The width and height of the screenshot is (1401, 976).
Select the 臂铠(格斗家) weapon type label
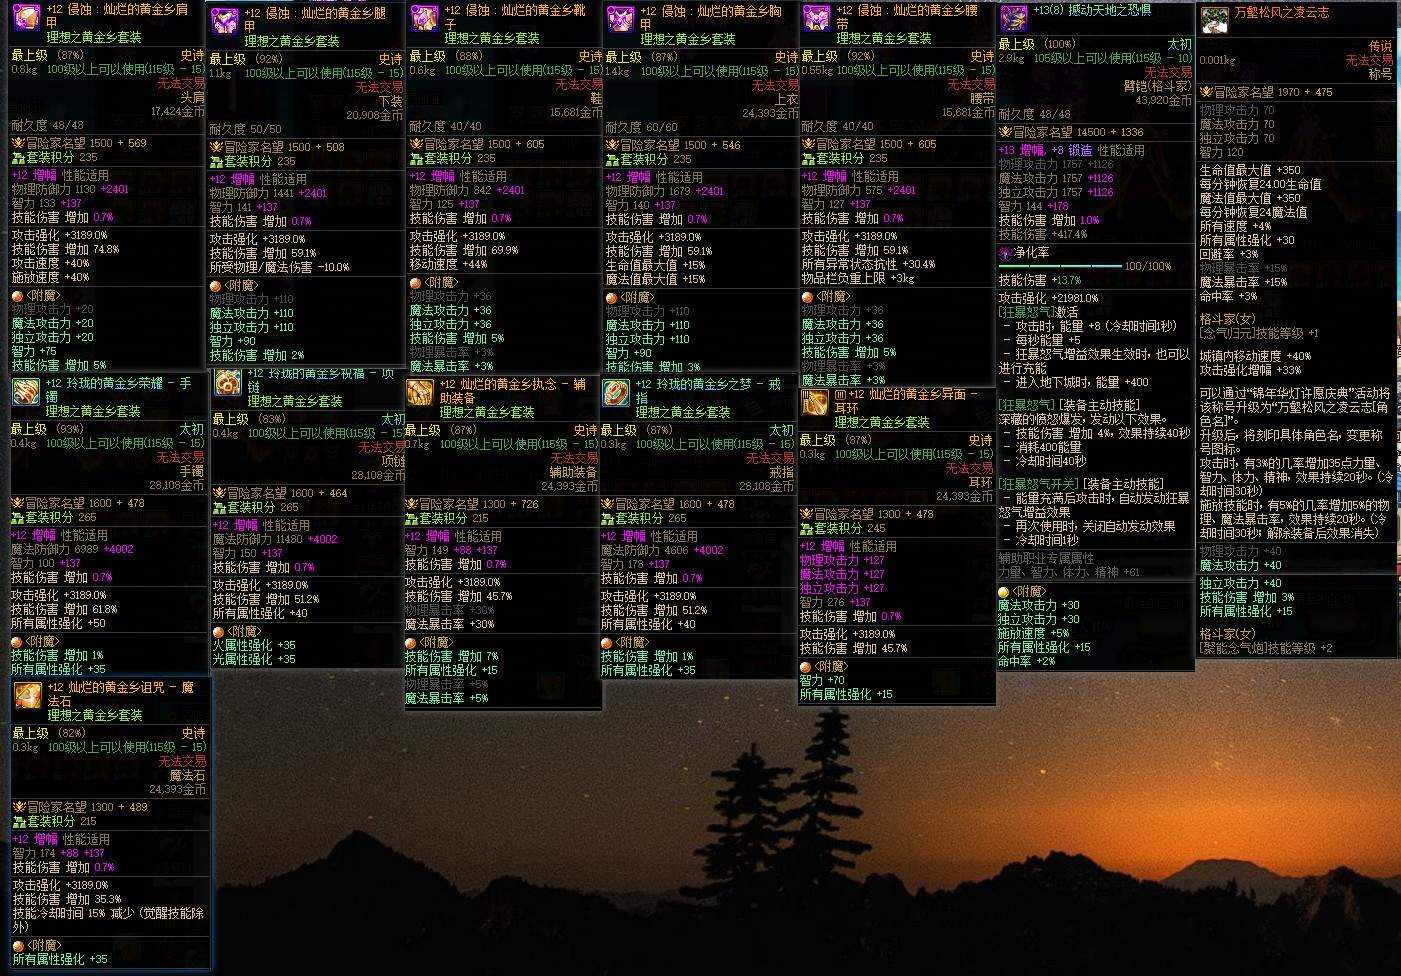pos(1157,86)
